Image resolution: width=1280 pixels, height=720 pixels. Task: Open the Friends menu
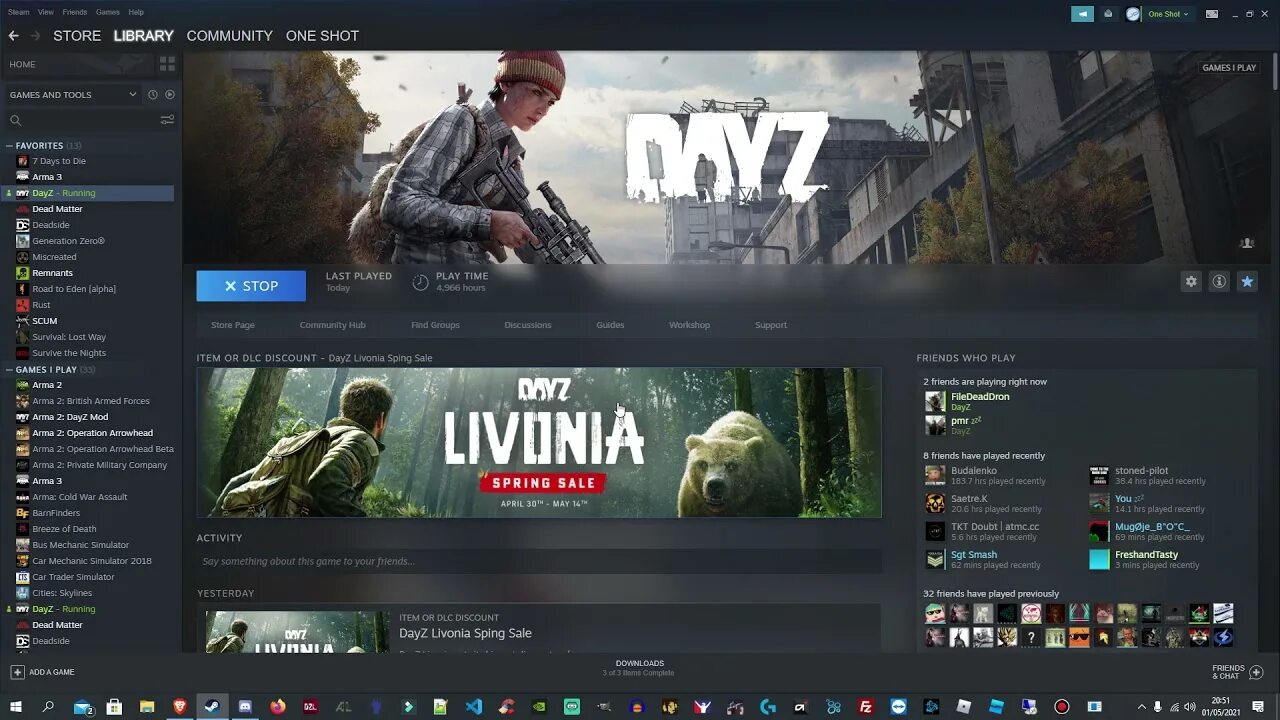click(75, 12)
